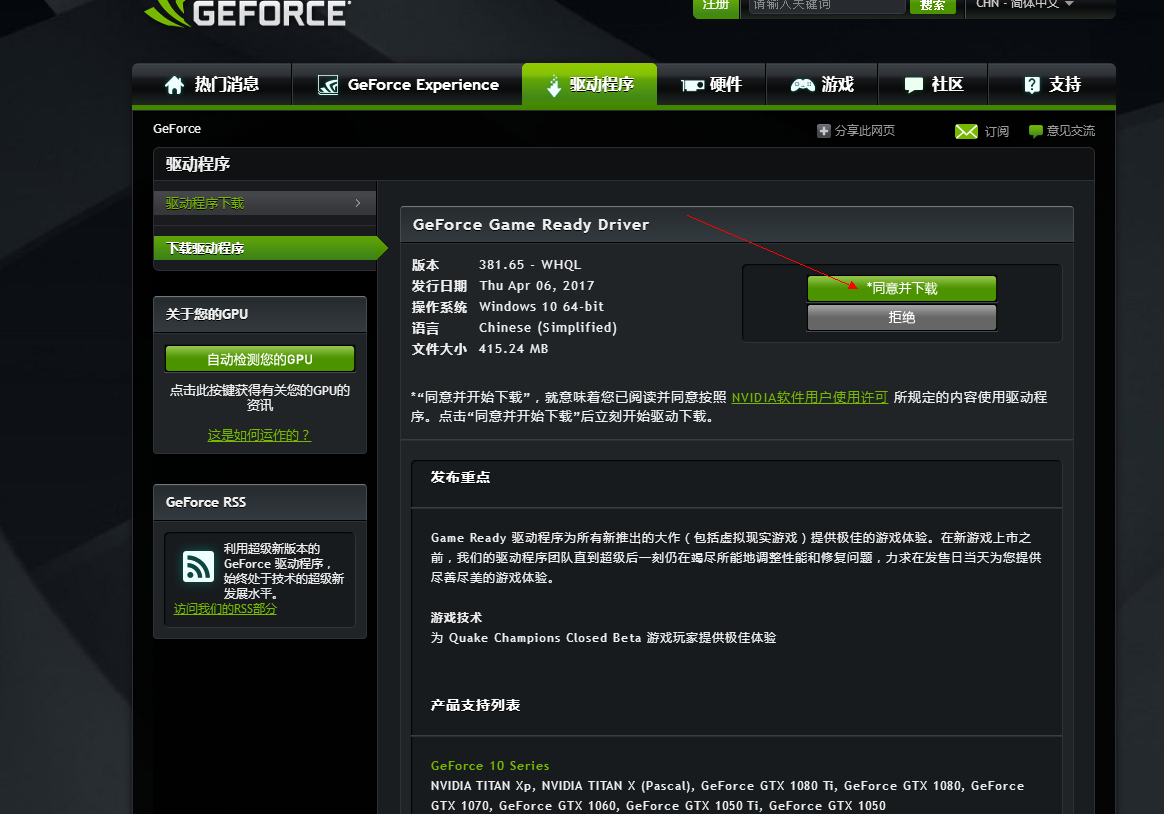1164x814 pixels.
Task: Focus the keyword search input field
Action: [x=827, y=5]
